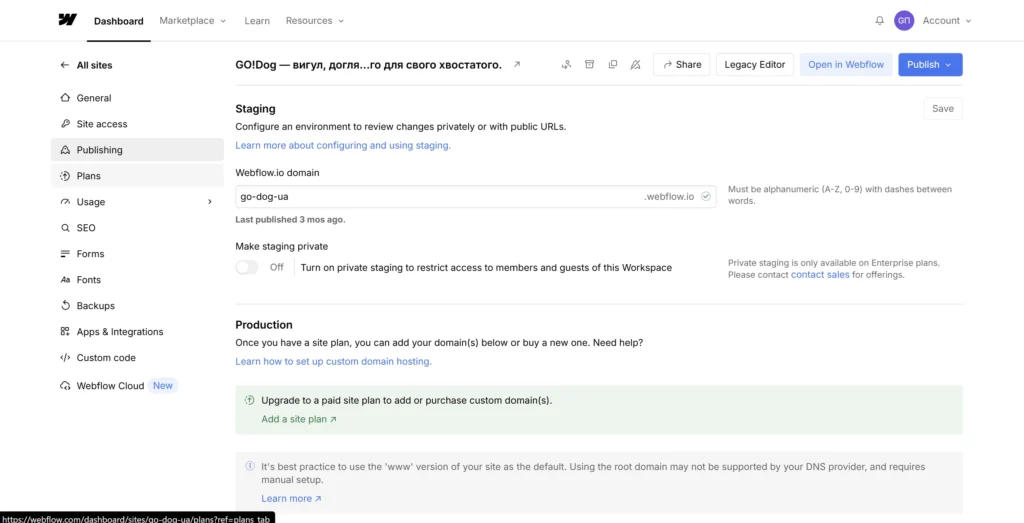The width and height of the screenshot is (1024, 523).
Task: Expand the Usage sidebar submenu arrow
Action: tap(210, 202)
